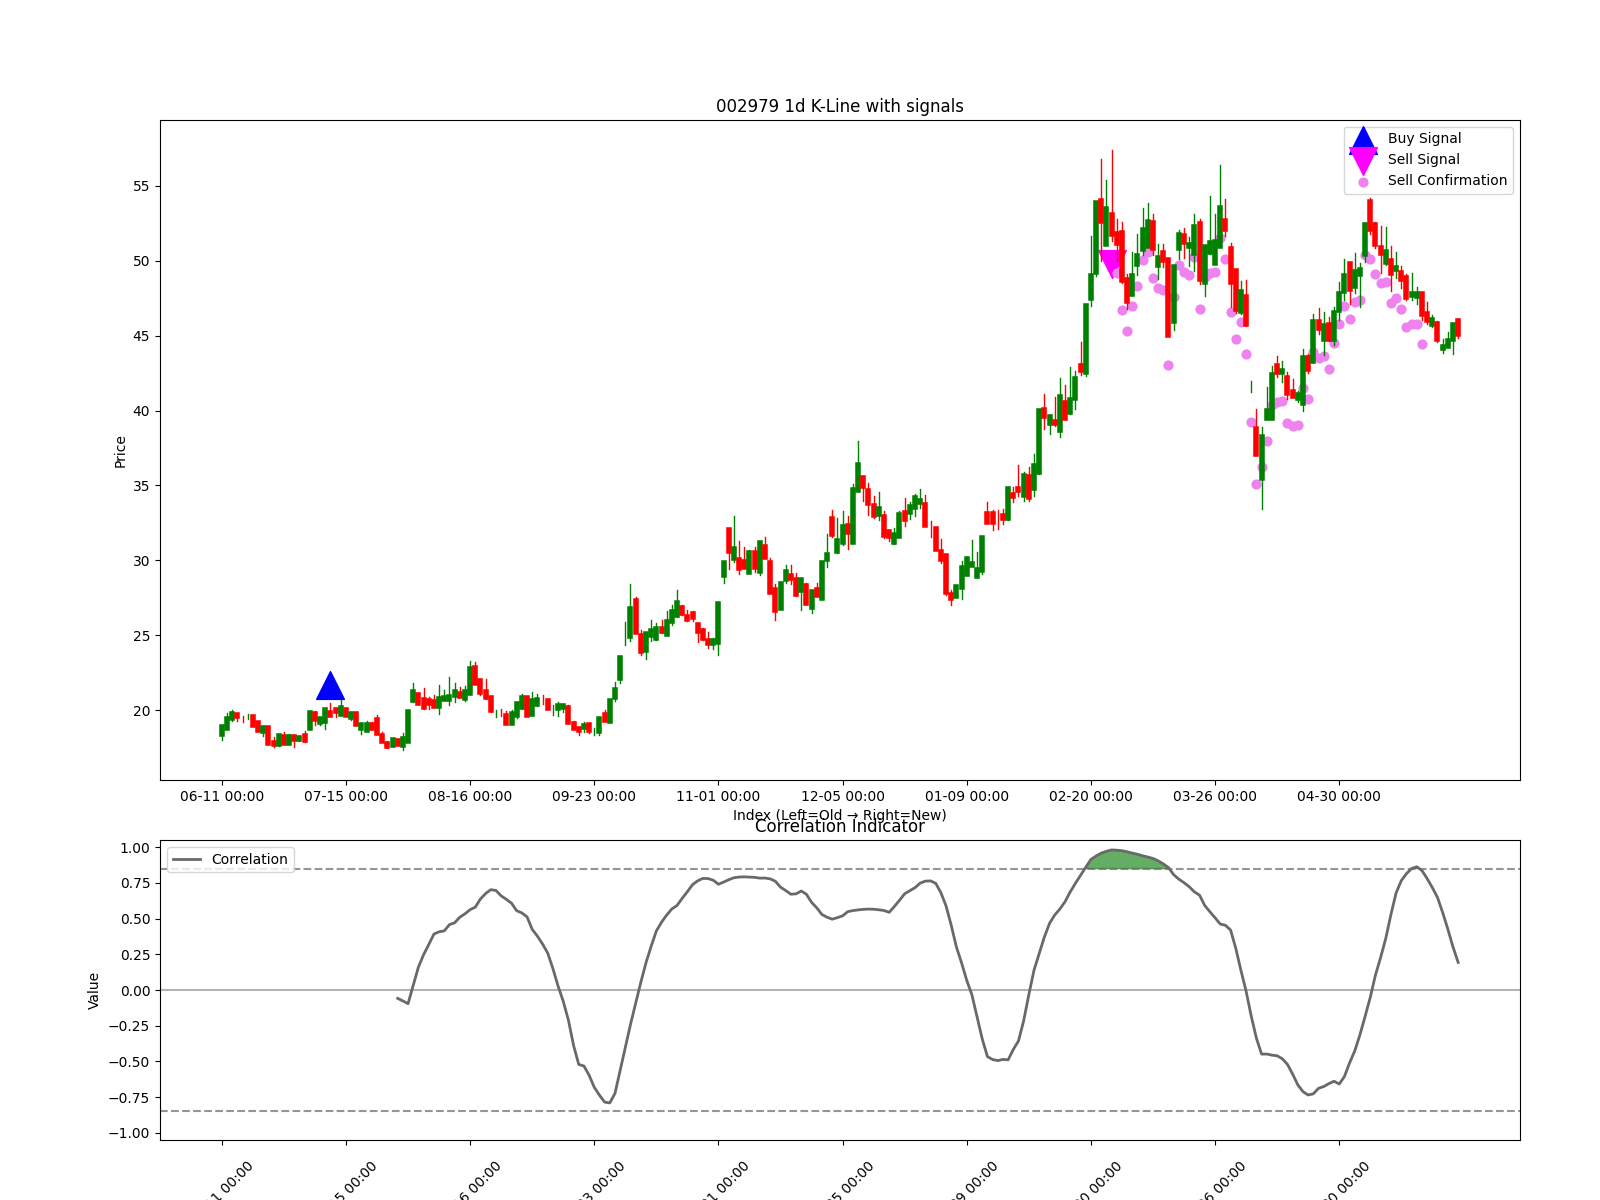Click the correlation tick label 0.50
The image size is (1600, 1200).
coord(134,919)
